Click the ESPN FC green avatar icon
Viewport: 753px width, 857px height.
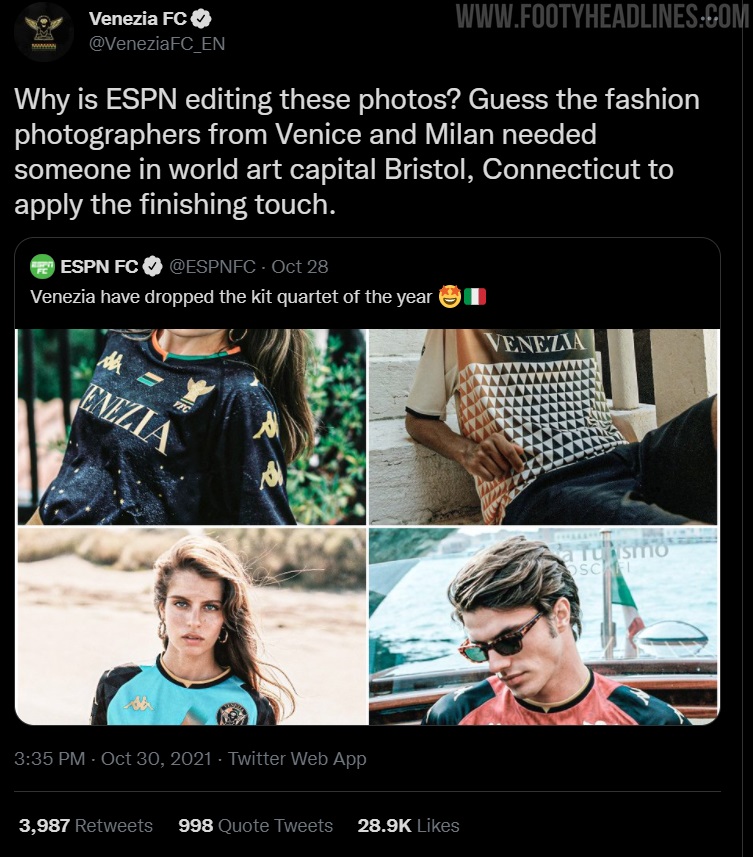(42, 266)
